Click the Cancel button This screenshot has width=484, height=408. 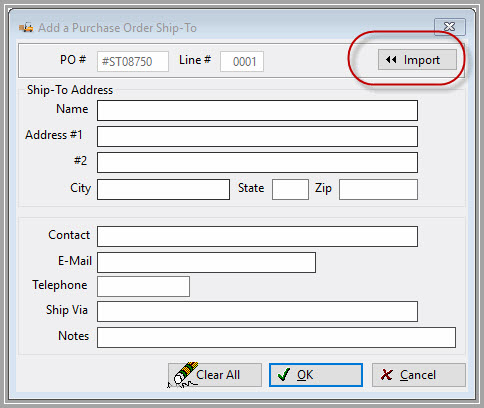[419, 375]
